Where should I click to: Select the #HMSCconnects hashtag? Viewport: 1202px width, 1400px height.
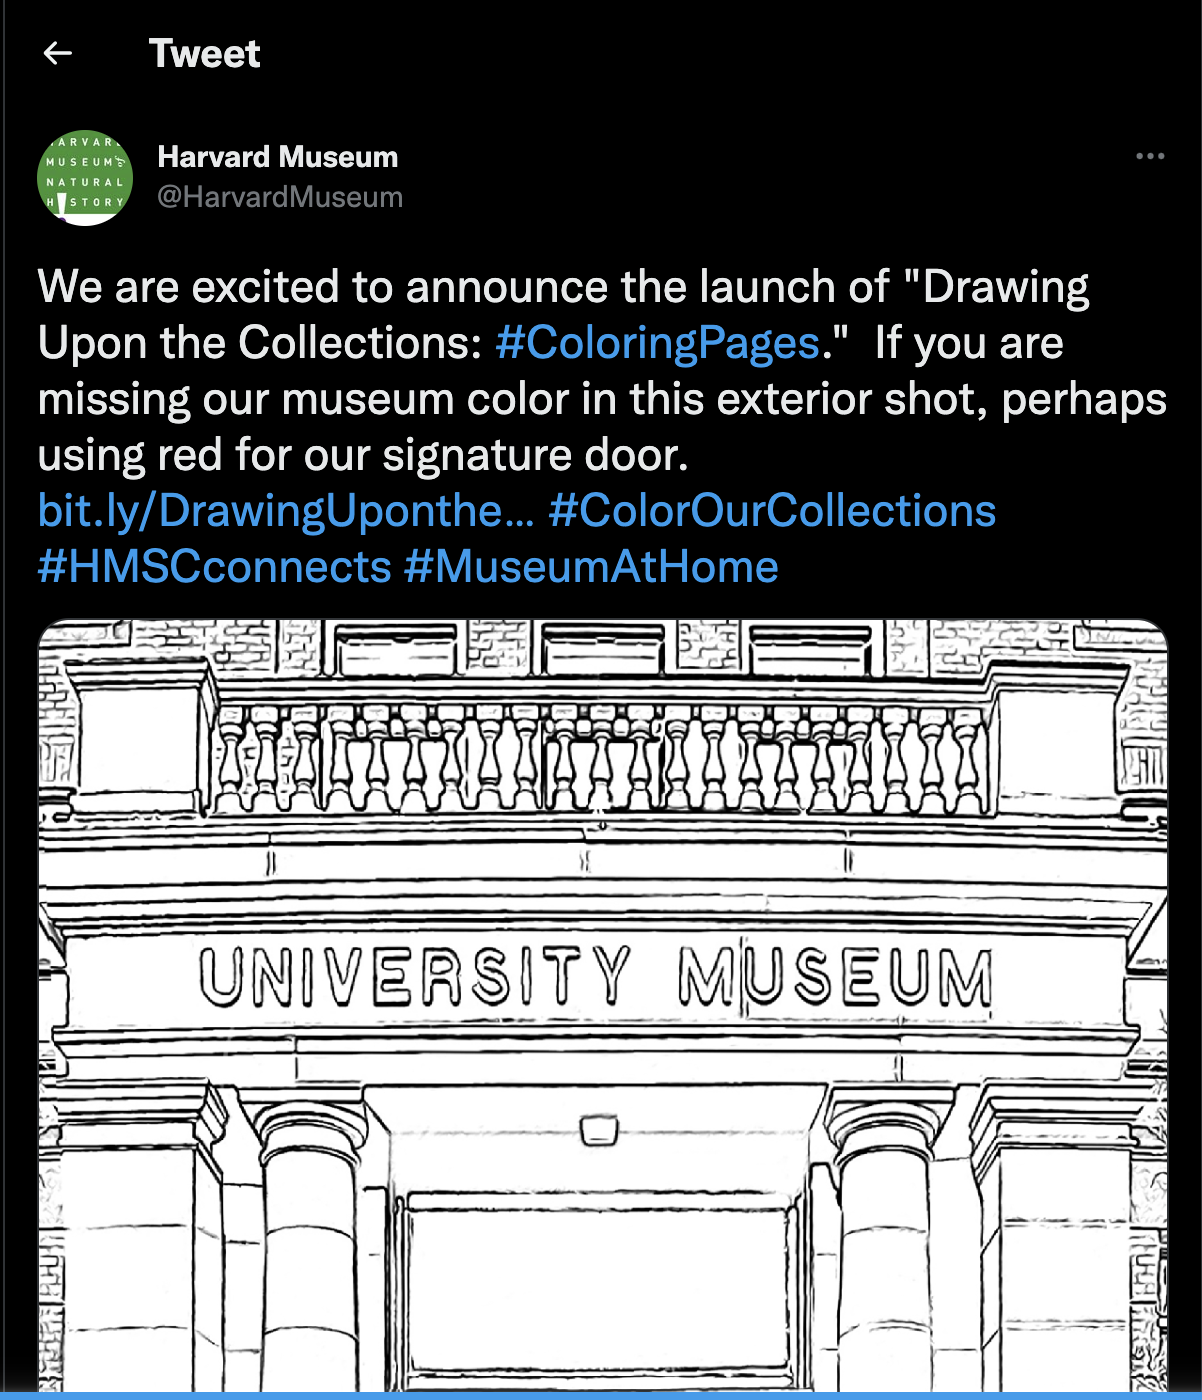pos(214,567)
